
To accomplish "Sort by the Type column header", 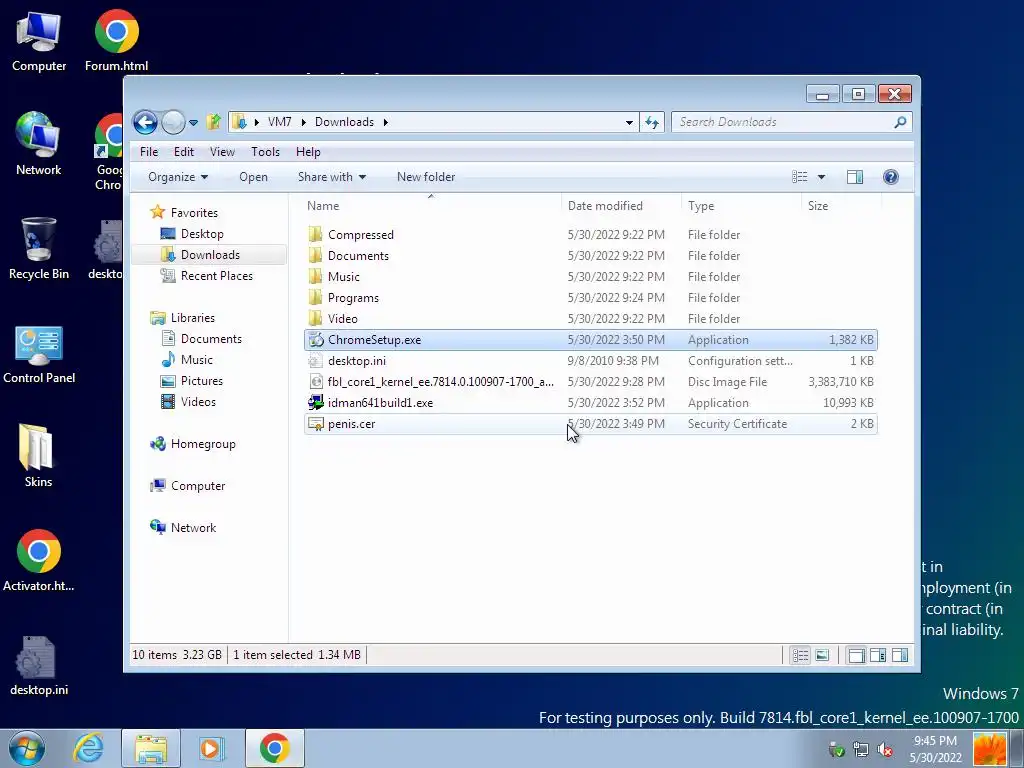I will pos(741,206).
